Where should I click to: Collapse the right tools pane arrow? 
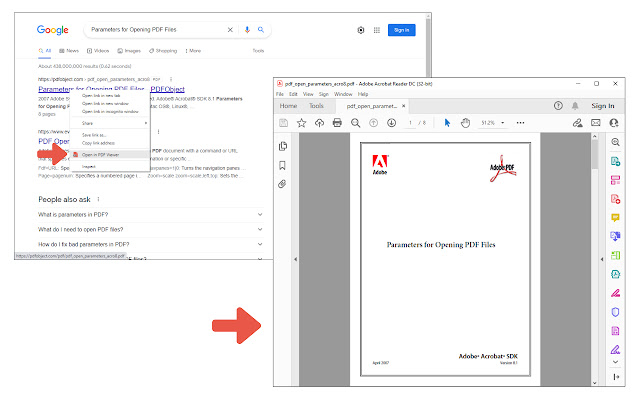point(602,259)
